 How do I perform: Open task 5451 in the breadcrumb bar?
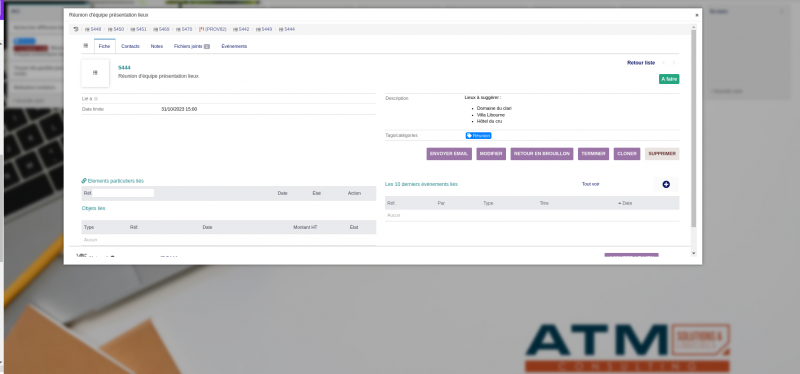pyautogui.click(x=138, y=30)
